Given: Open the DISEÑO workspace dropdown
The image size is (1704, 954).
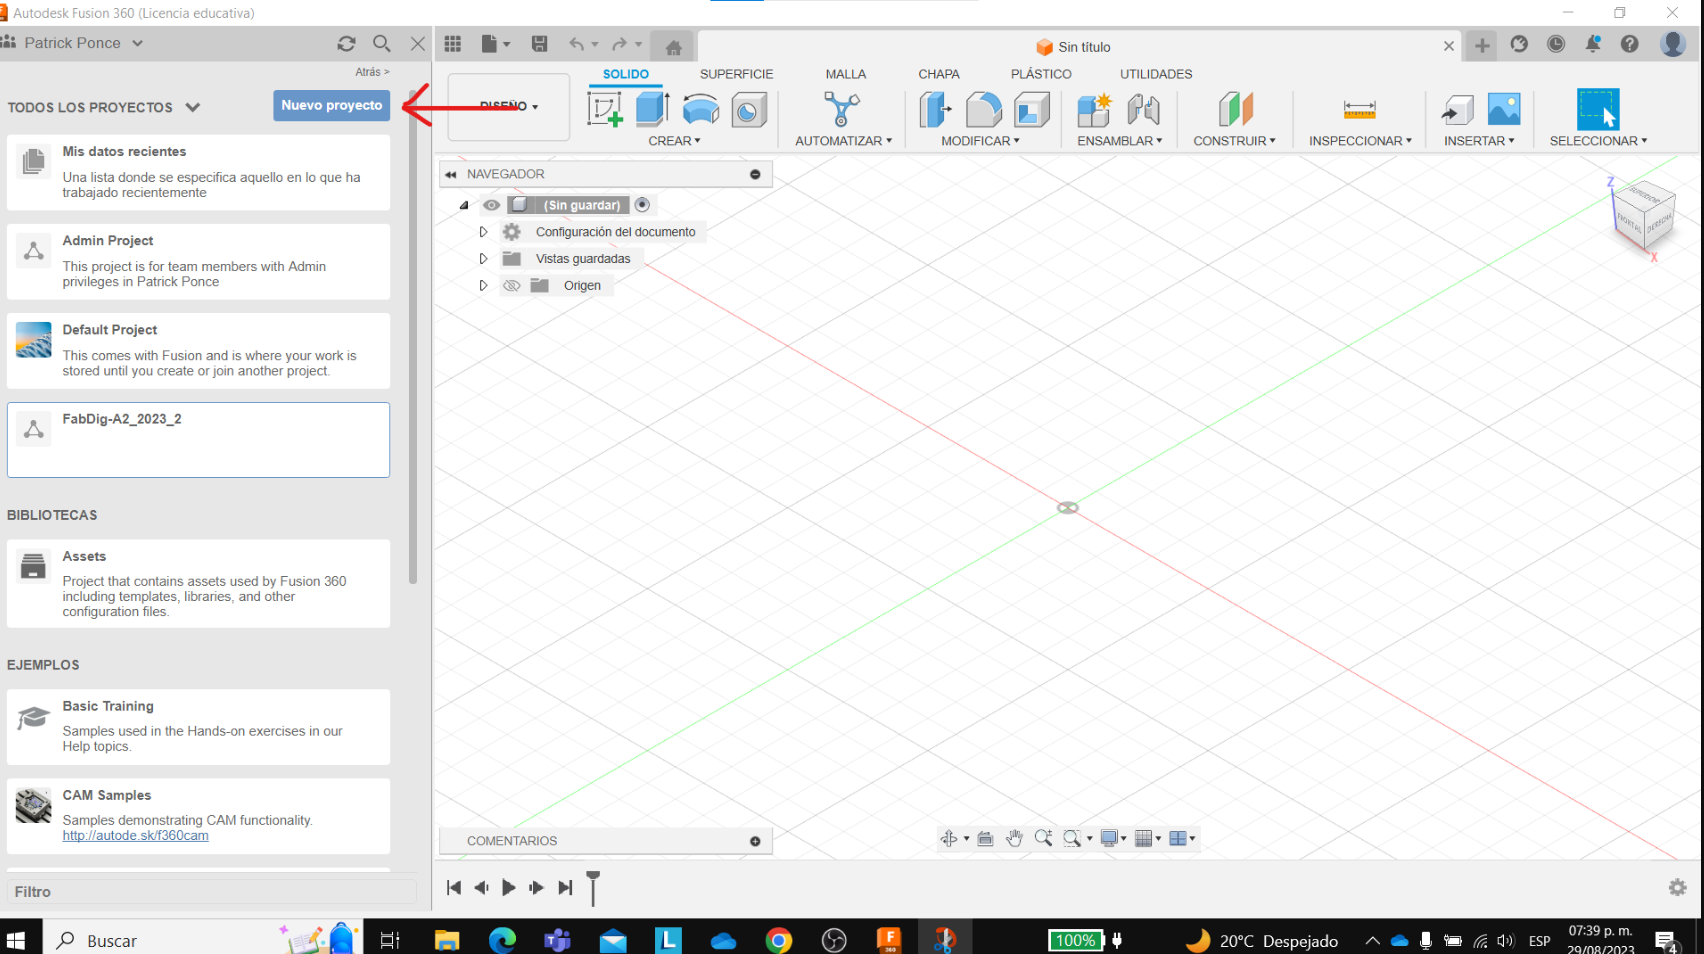Looking at the screenshot, I should point(509,107).
